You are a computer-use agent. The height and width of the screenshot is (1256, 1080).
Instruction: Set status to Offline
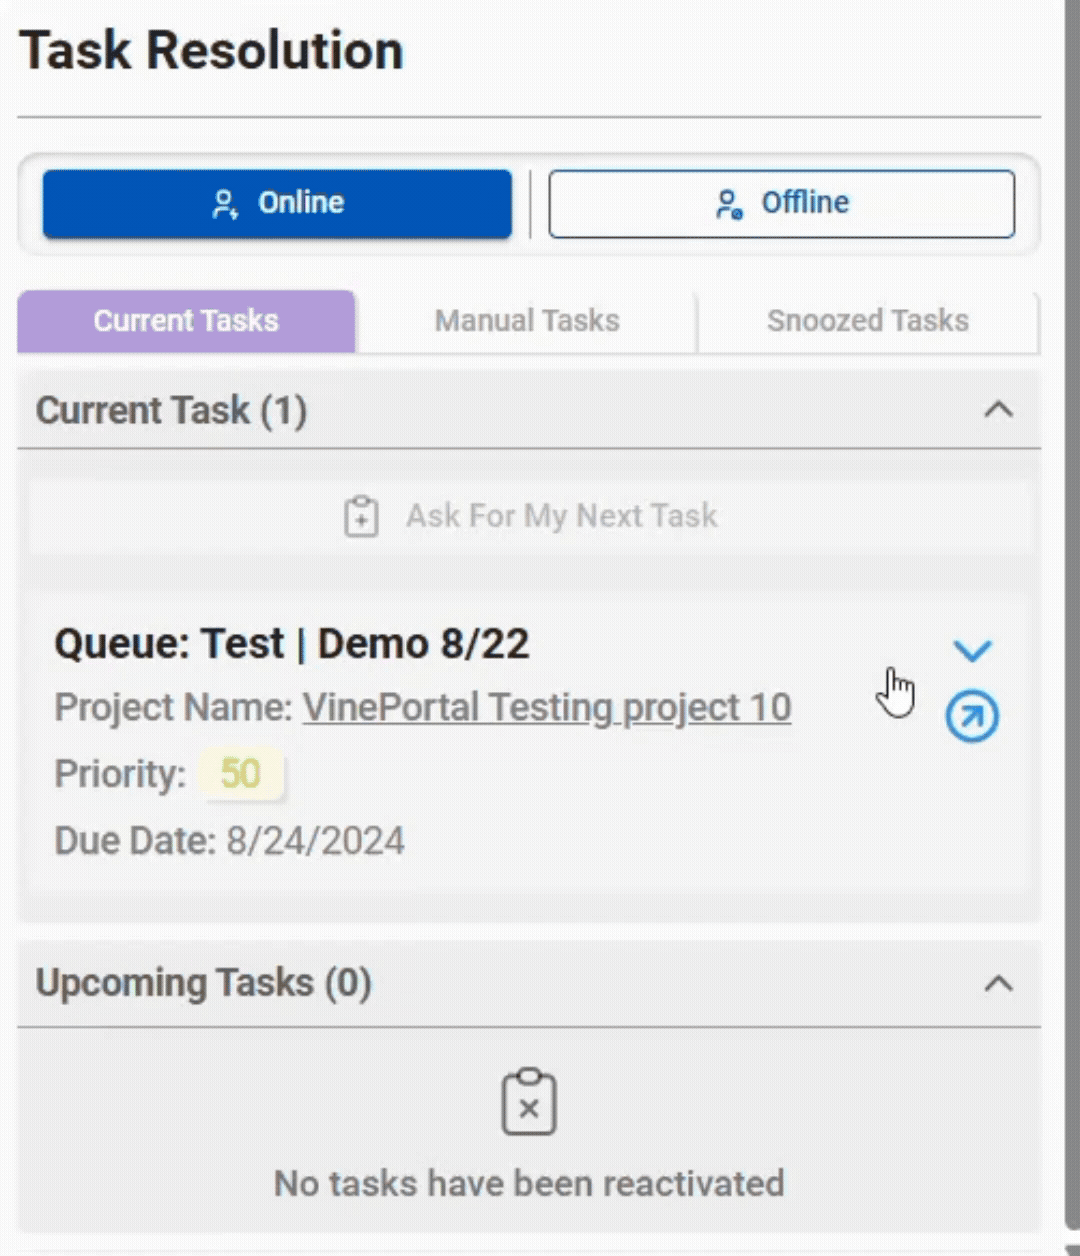pos(781,204)
